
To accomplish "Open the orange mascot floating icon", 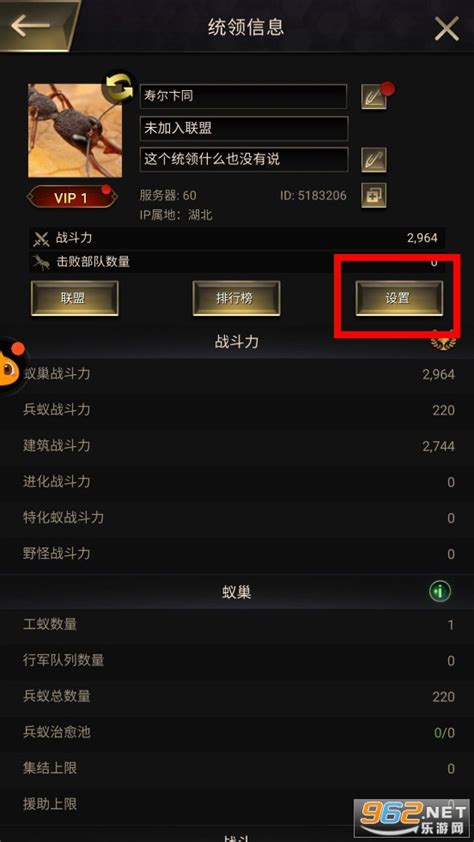I will tap(10, 367).
